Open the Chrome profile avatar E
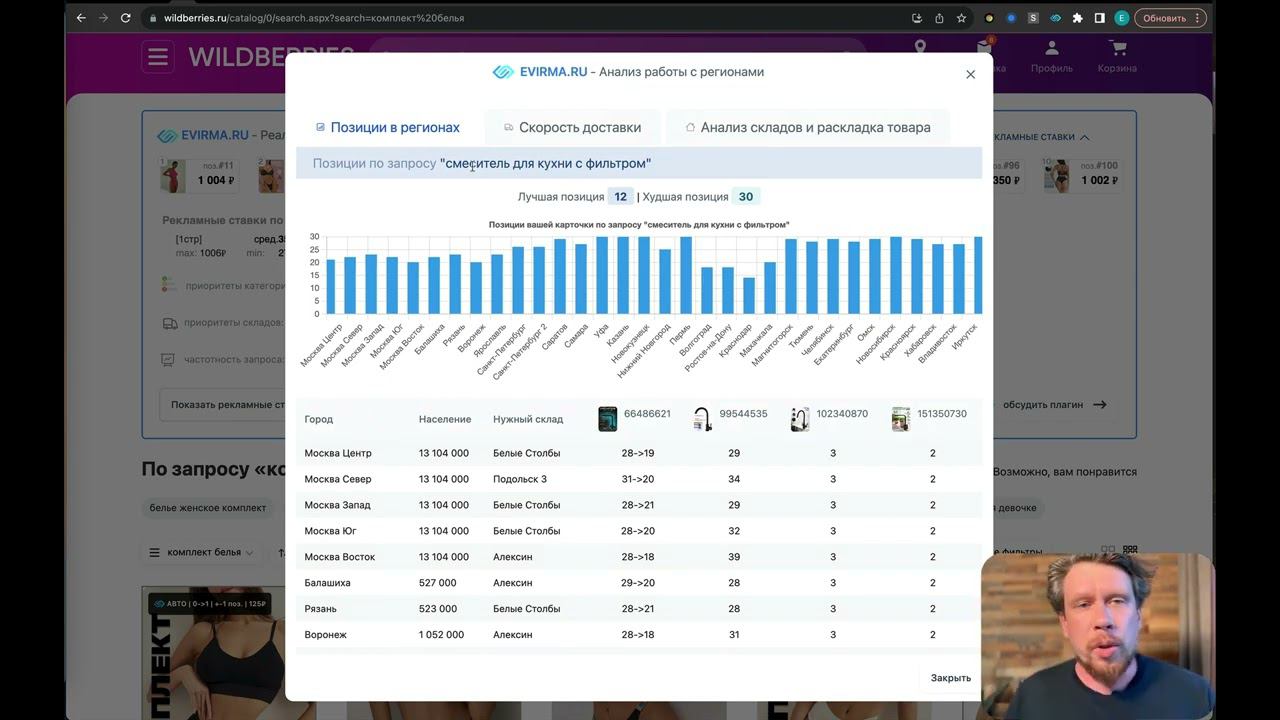Screen dimensions: 1280x720 point(1121,18)
